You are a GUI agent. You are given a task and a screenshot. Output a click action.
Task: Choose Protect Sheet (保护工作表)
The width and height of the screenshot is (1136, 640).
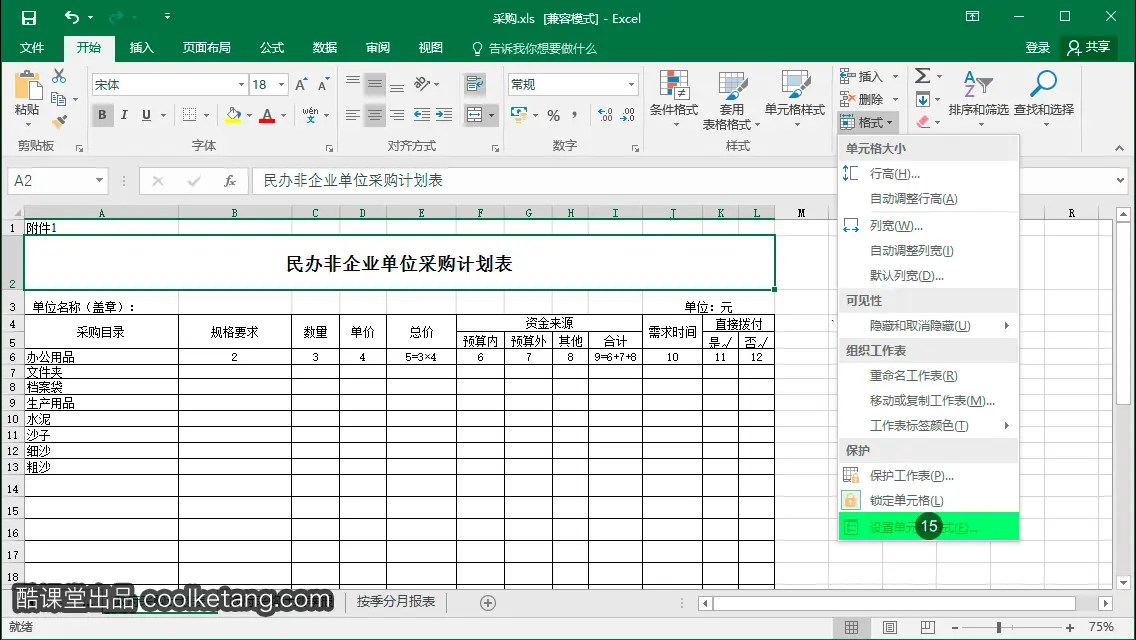(929, 476)
